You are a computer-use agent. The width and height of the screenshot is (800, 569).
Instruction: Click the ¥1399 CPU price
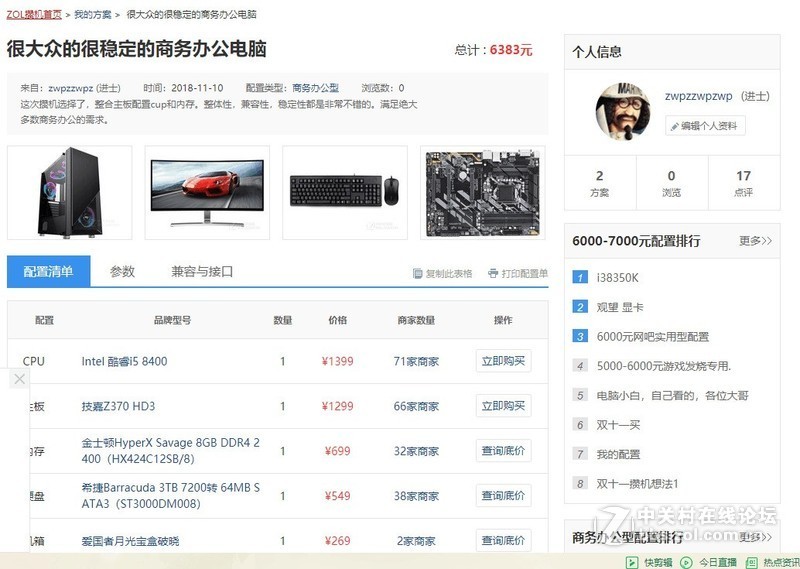pos(337,361)
